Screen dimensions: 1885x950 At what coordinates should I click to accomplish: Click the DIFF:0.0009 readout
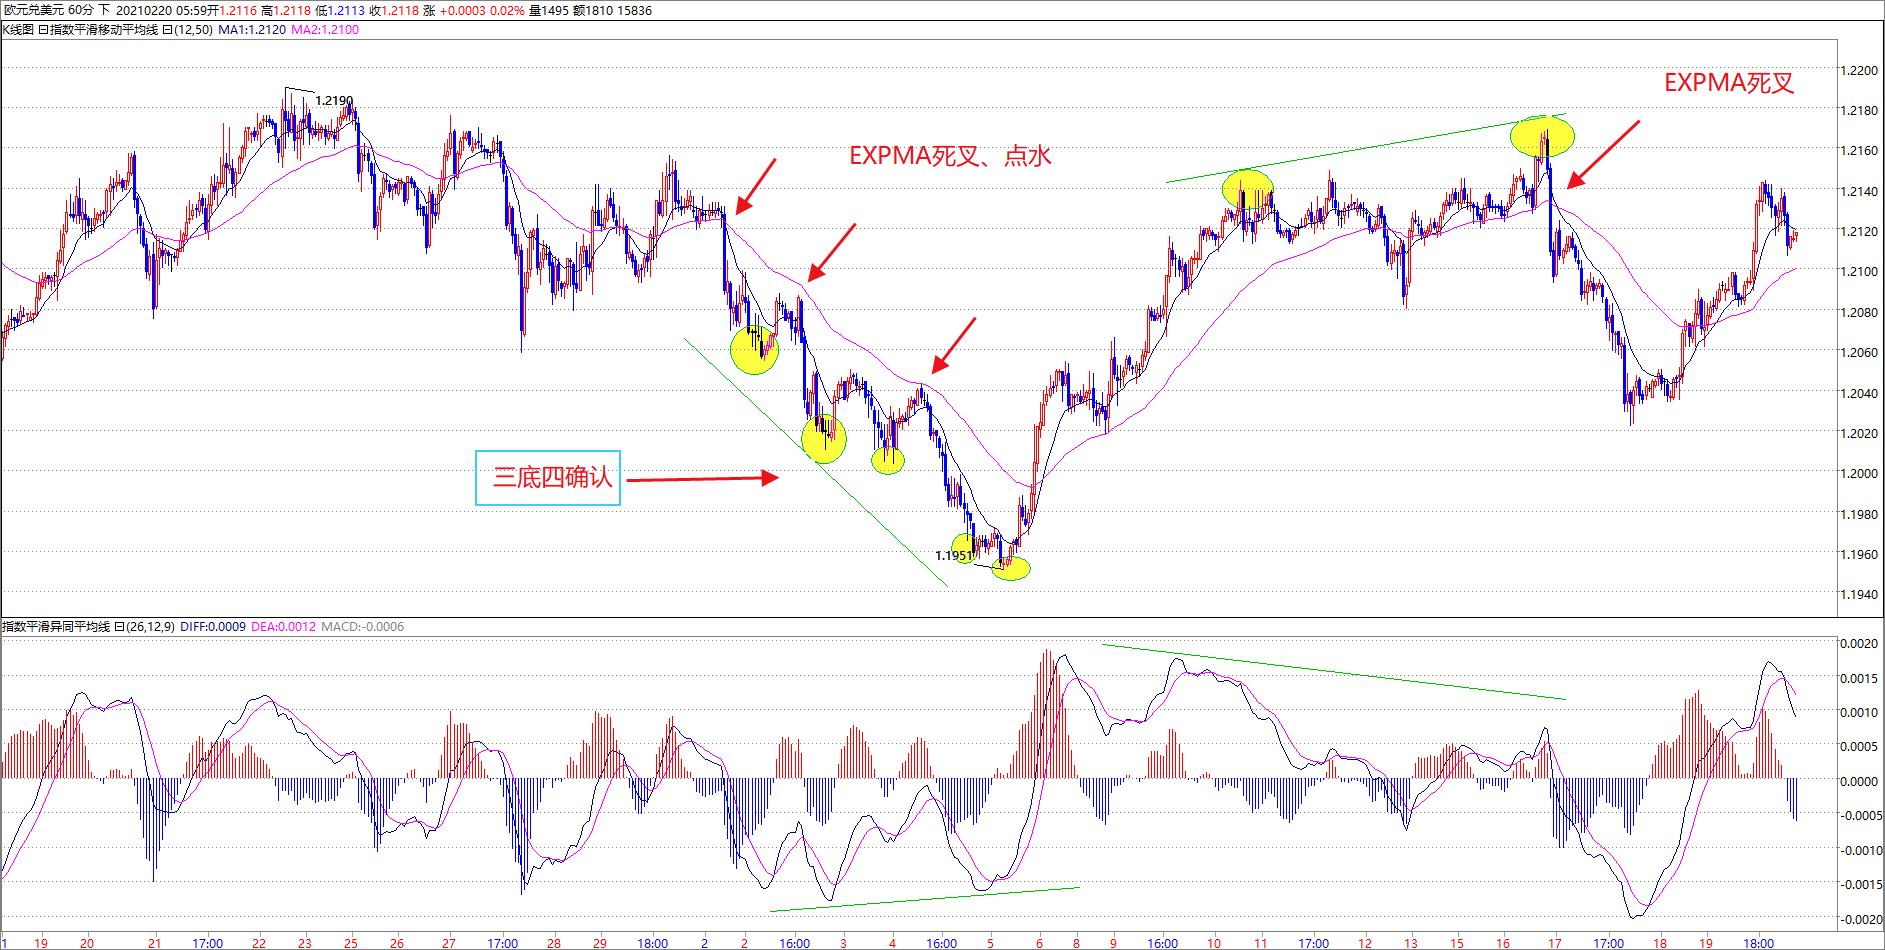213,627
